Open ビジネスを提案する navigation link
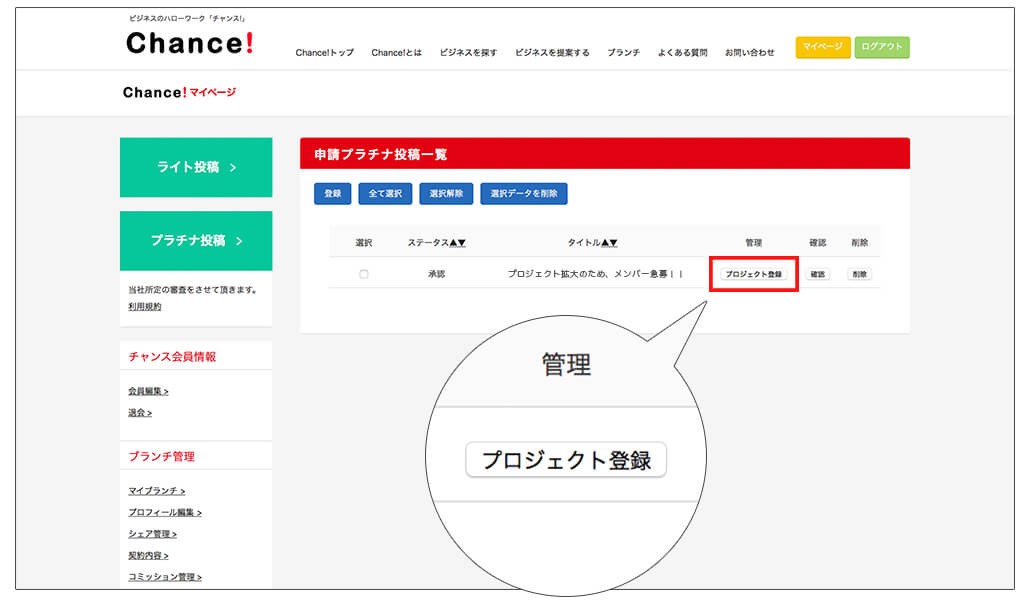Image resolution: width=1032 pixels, height=603 pixels. click(x=552, y=53)
